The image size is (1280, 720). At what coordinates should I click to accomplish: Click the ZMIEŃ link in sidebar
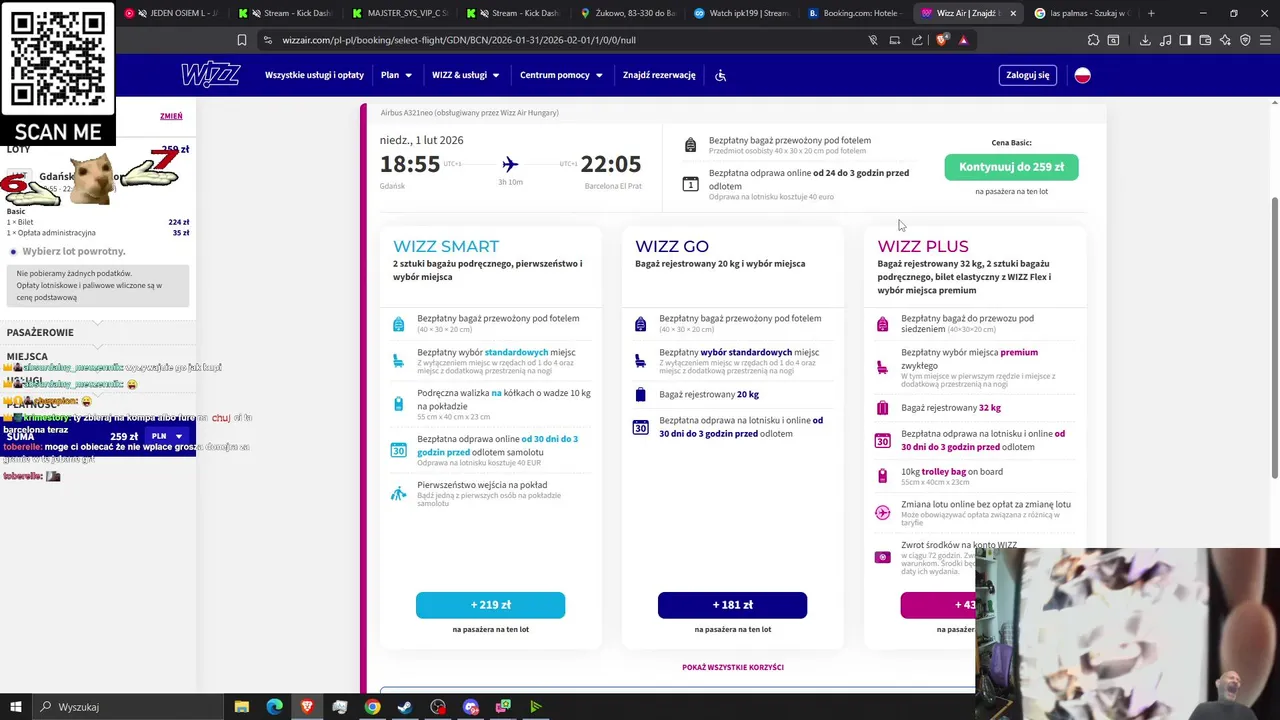click(x=171, y=116)
